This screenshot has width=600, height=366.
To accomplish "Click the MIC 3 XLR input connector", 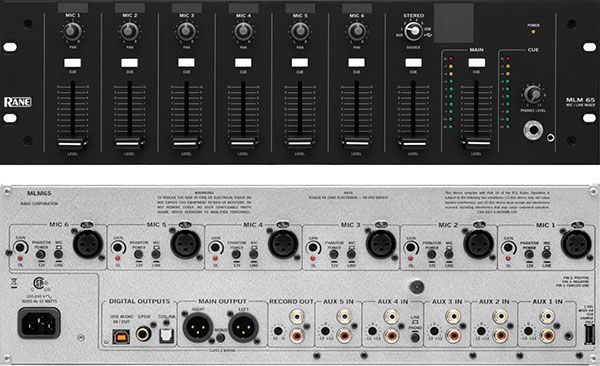I will pos(381,244).
